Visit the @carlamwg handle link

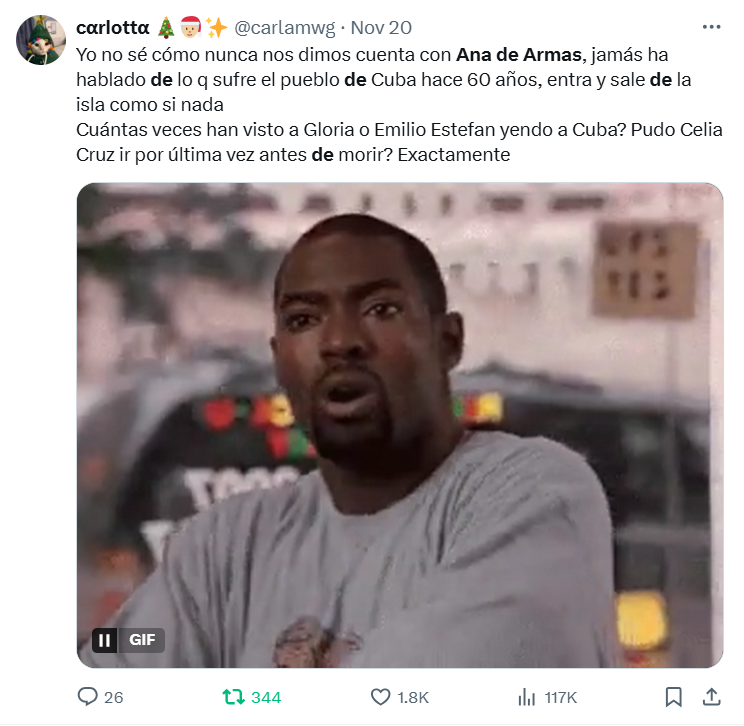pyautogui.click(x=285, y=28)
